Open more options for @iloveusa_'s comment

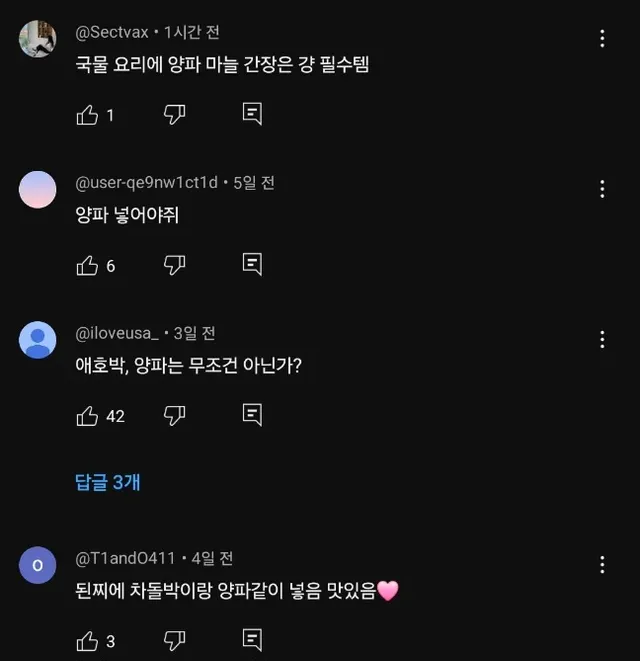602,339
